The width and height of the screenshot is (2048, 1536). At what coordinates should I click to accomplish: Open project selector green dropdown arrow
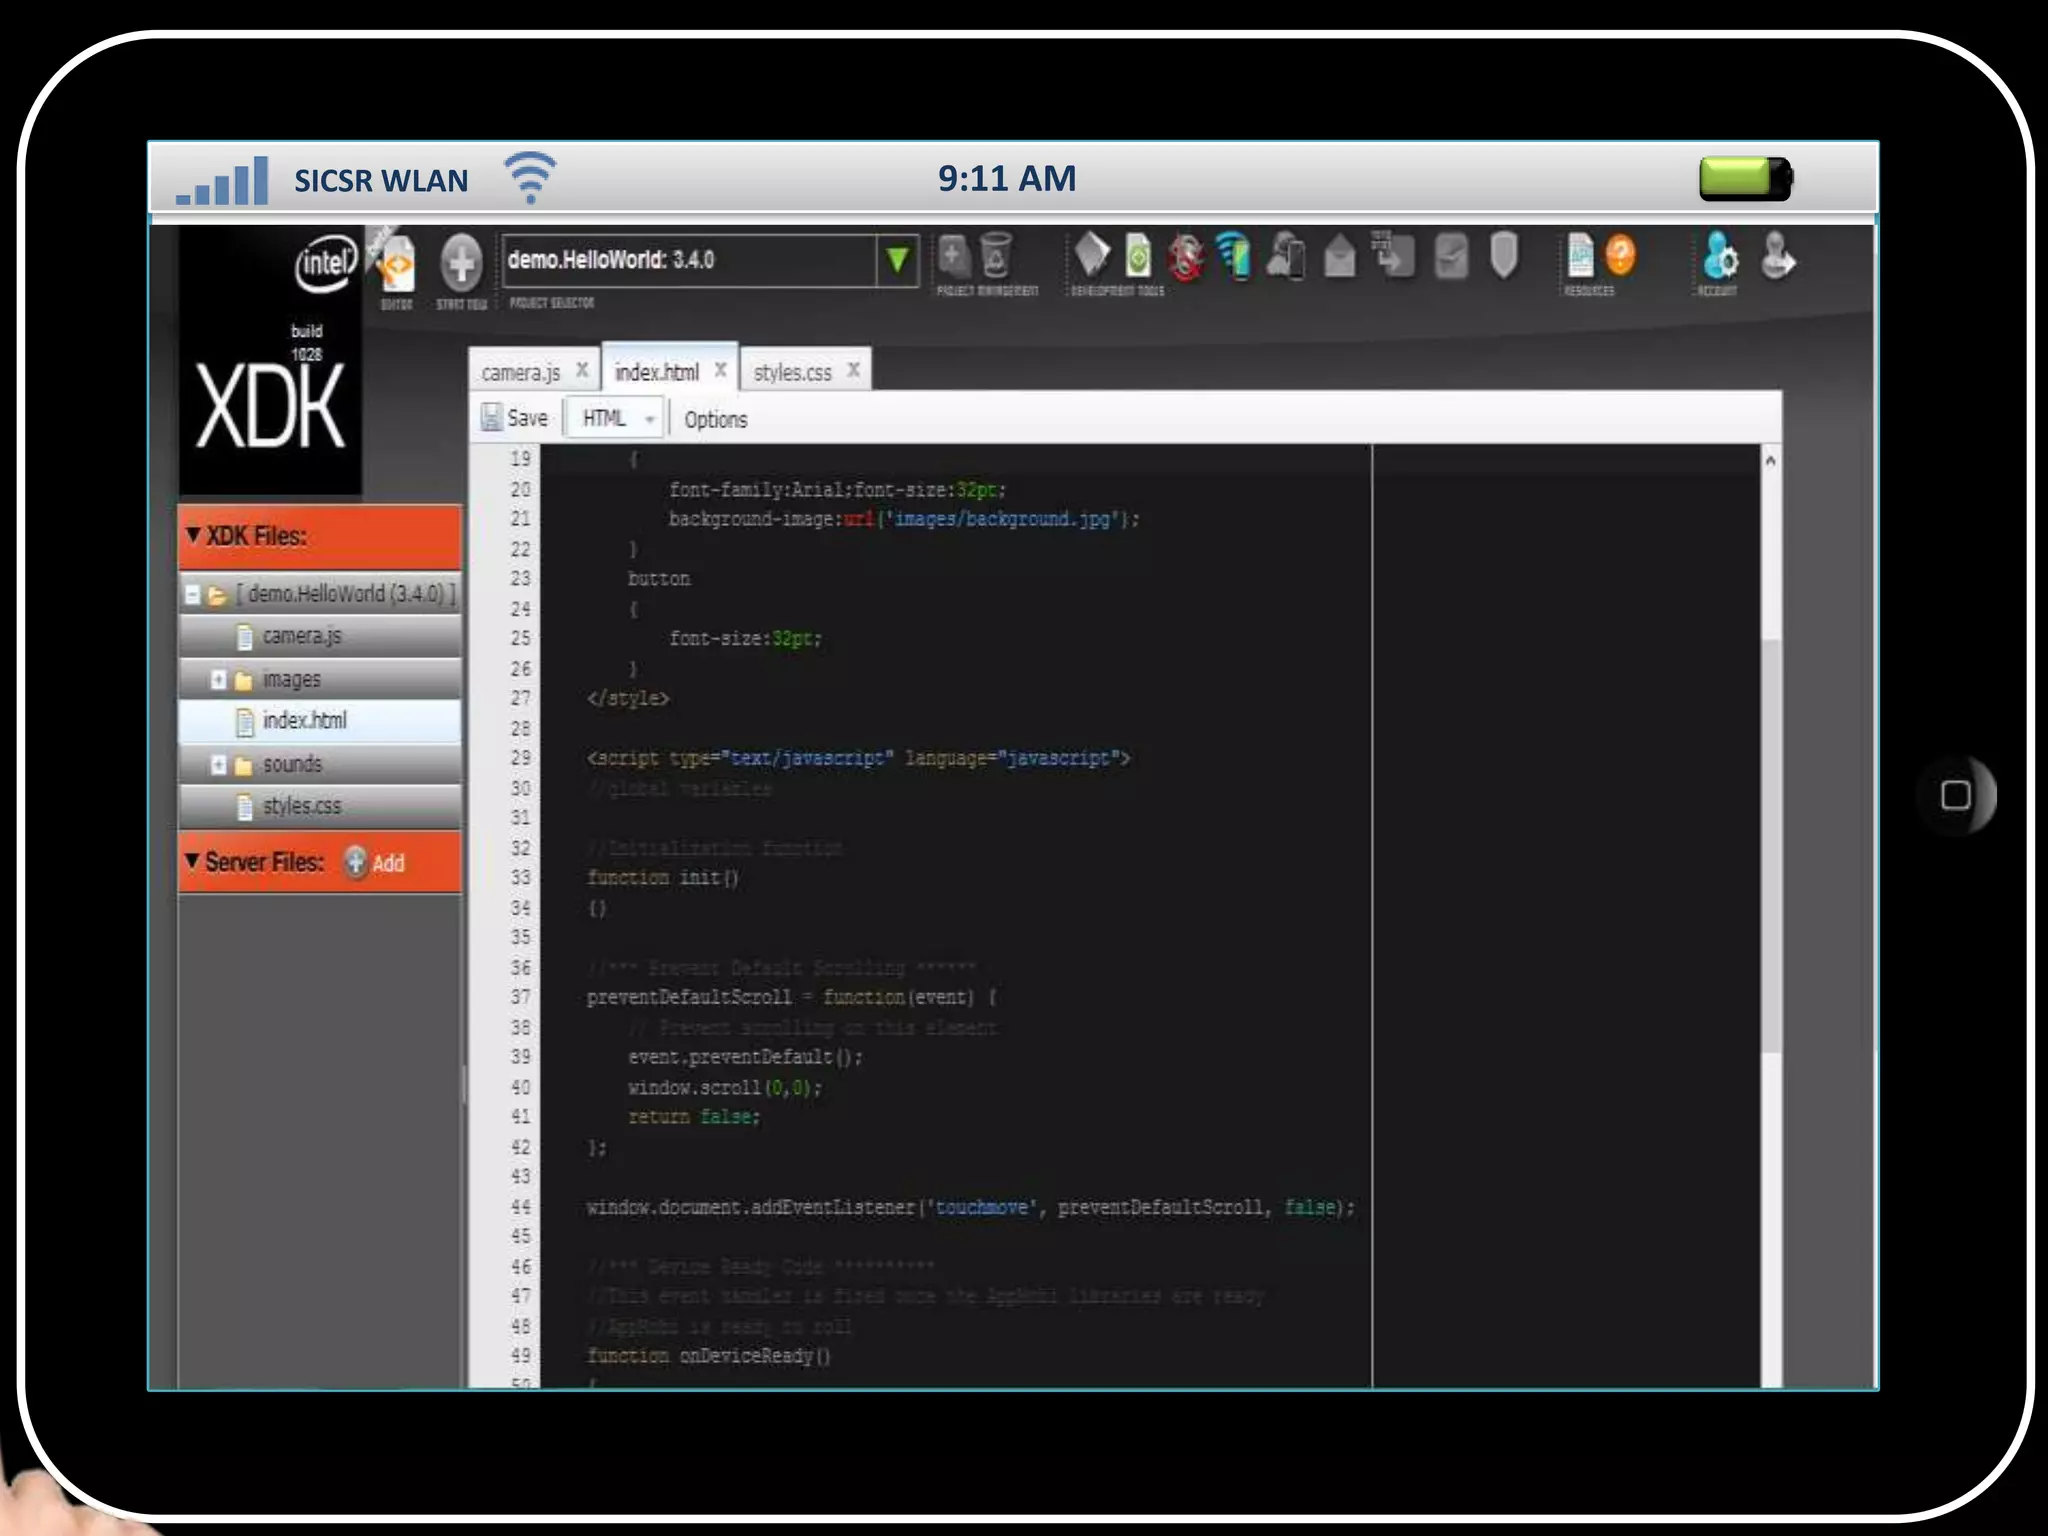pyautogui.click(x=897, y=261)
